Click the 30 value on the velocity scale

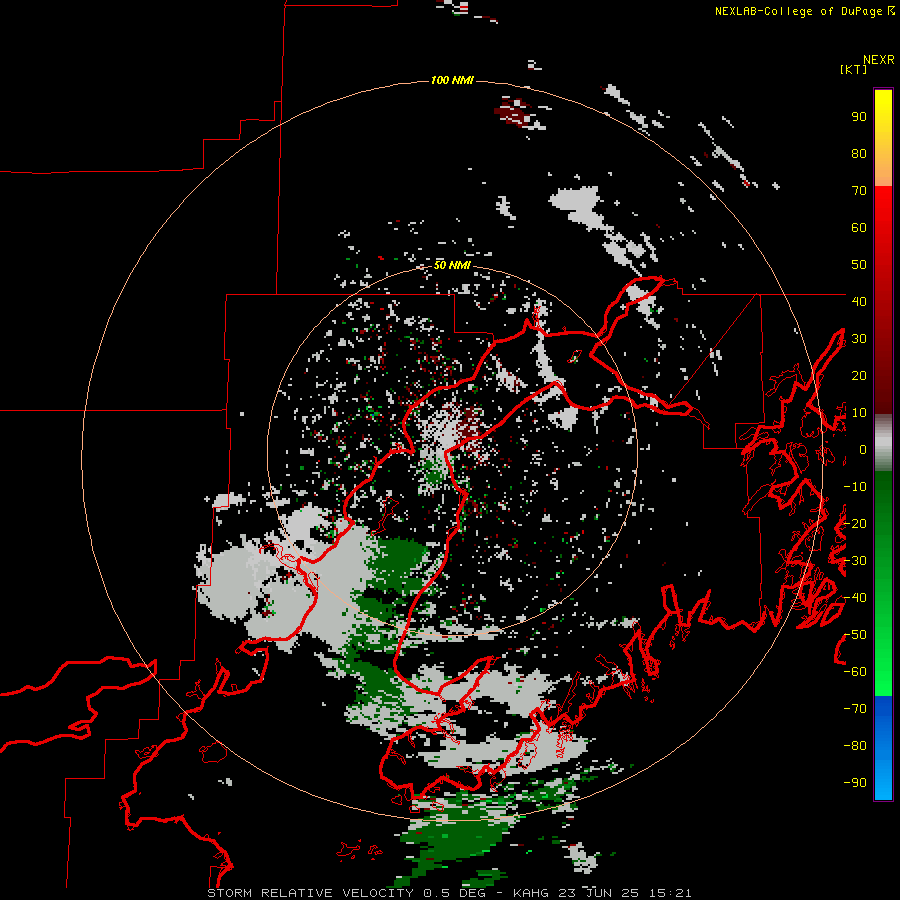[859, 339]
